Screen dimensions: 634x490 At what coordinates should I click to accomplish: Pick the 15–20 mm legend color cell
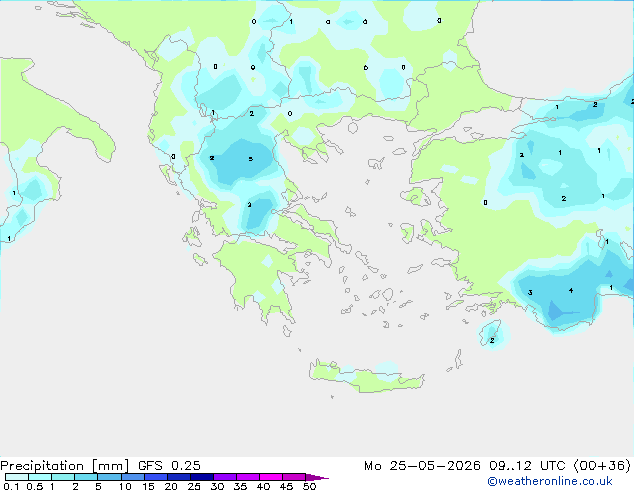click(156, 477)
